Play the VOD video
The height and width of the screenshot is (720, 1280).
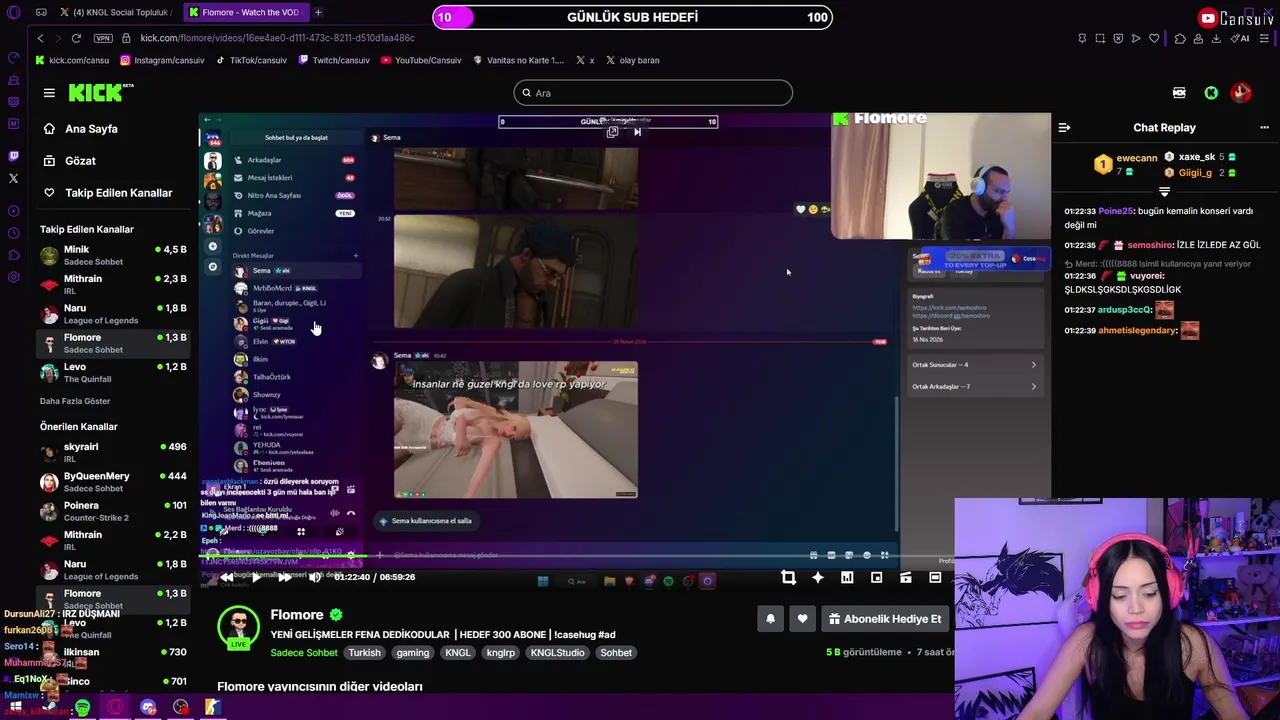coord(256,577)
